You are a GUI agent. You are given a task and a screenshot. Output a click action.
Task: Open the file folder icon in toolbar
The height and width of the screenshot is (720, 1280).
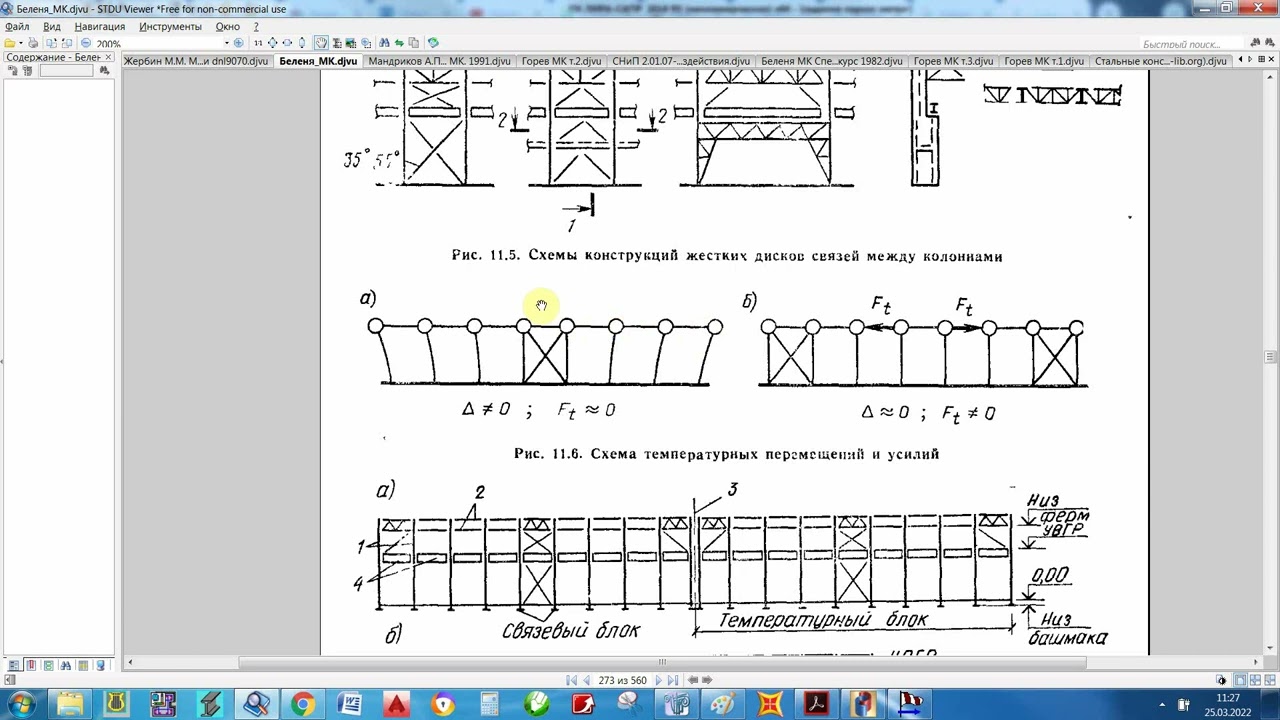coord(9,43)
